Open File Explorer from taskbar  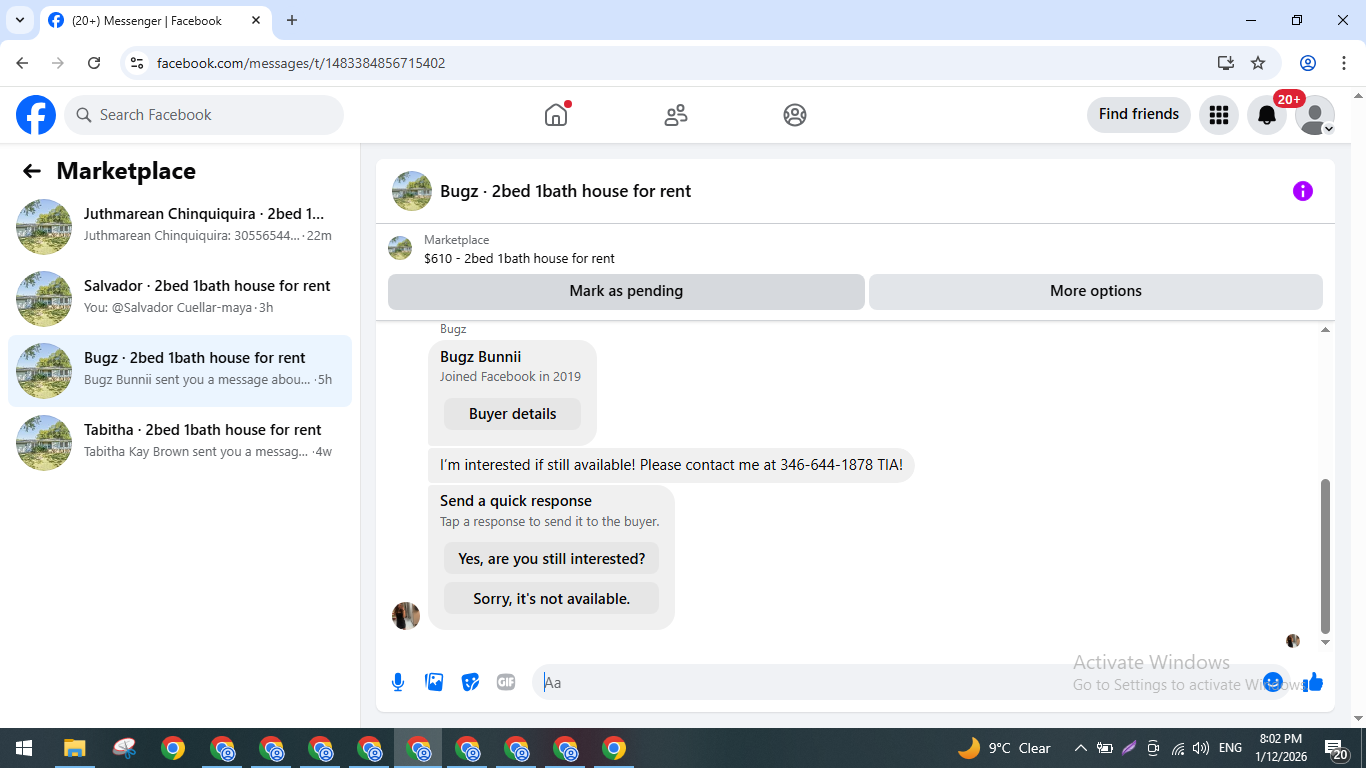(75, 748)
